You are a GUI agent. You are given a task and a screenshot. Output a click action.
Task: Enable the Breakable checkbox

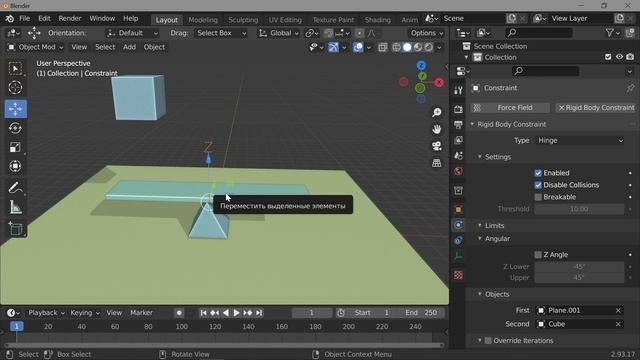(x=538, y=197)
